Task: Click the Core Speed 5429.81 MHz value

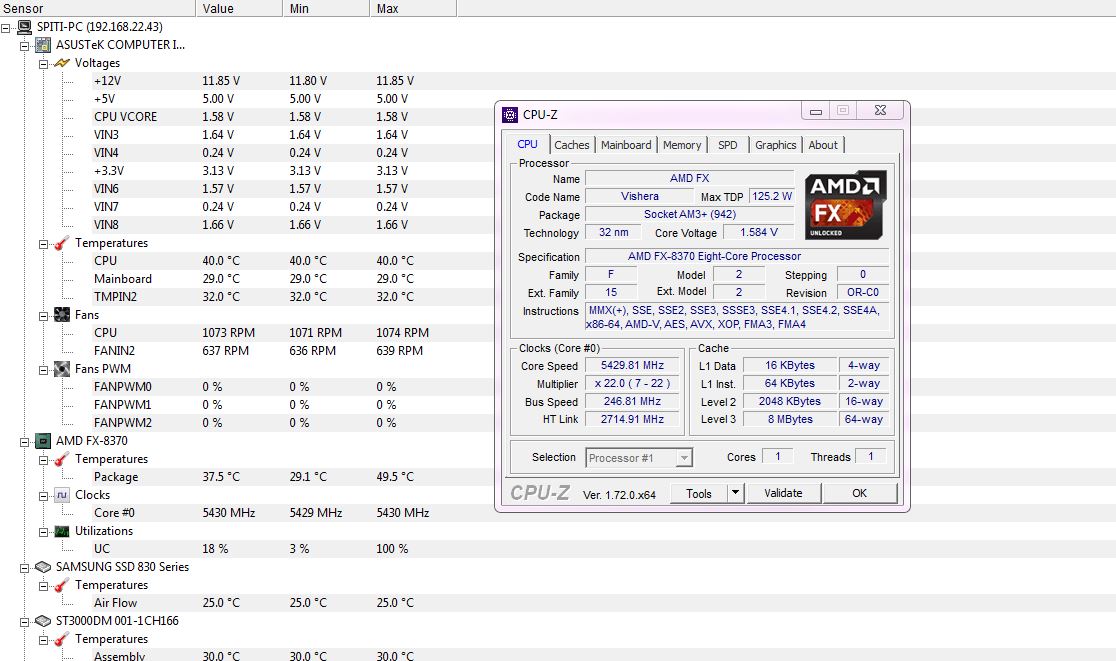Action: 632,365
